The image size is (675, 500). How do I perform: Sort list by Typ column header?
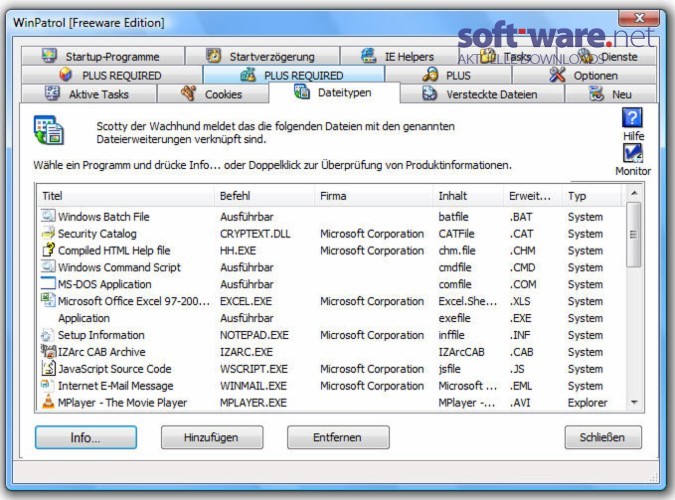[x=592, y=196]
